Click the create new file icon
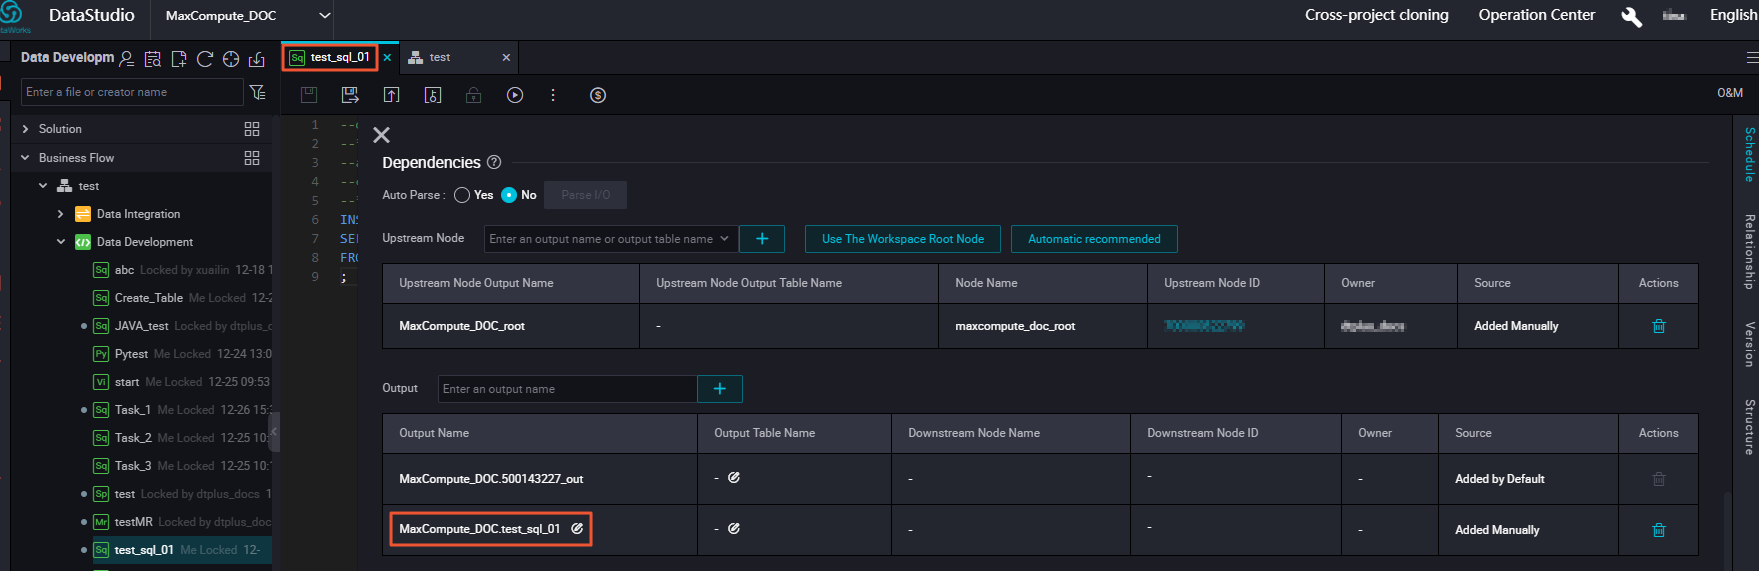Viewport: 1759px width, 571px height. pyautogui.click(x=178, y=59)
